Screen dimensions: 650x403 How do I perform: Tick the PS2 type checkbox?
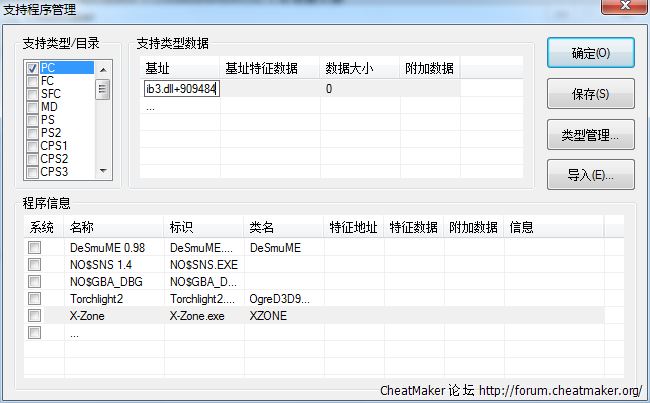tap(33, 133)
